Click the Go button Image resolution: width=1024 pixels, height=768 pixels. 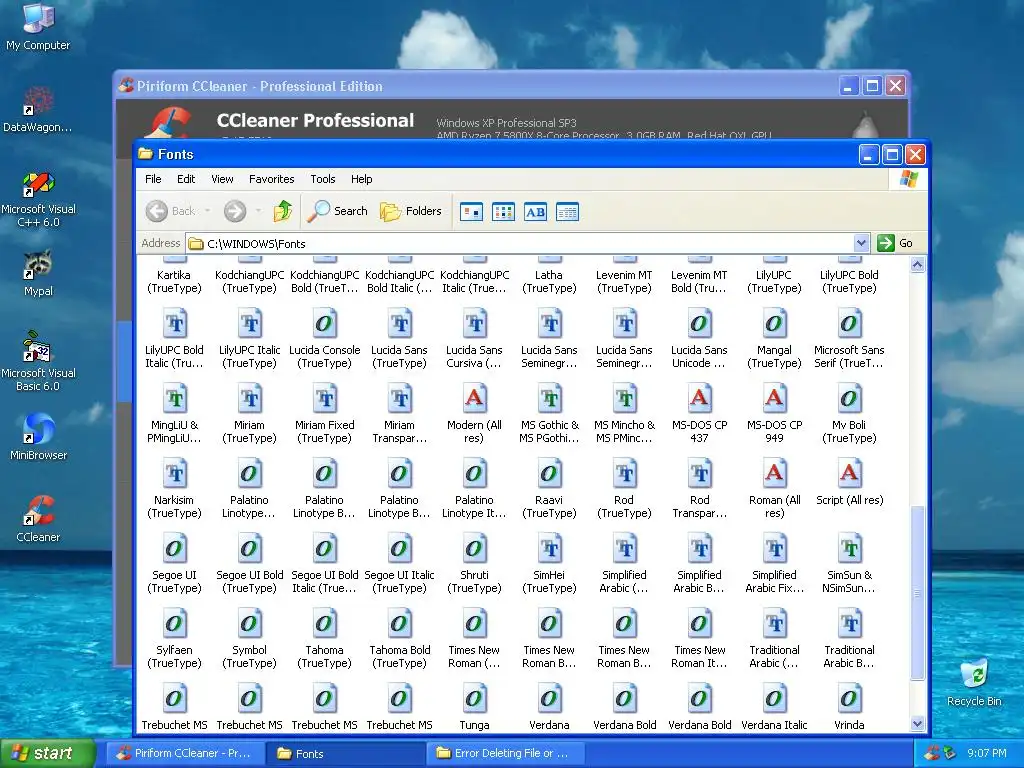click(895, 243)
